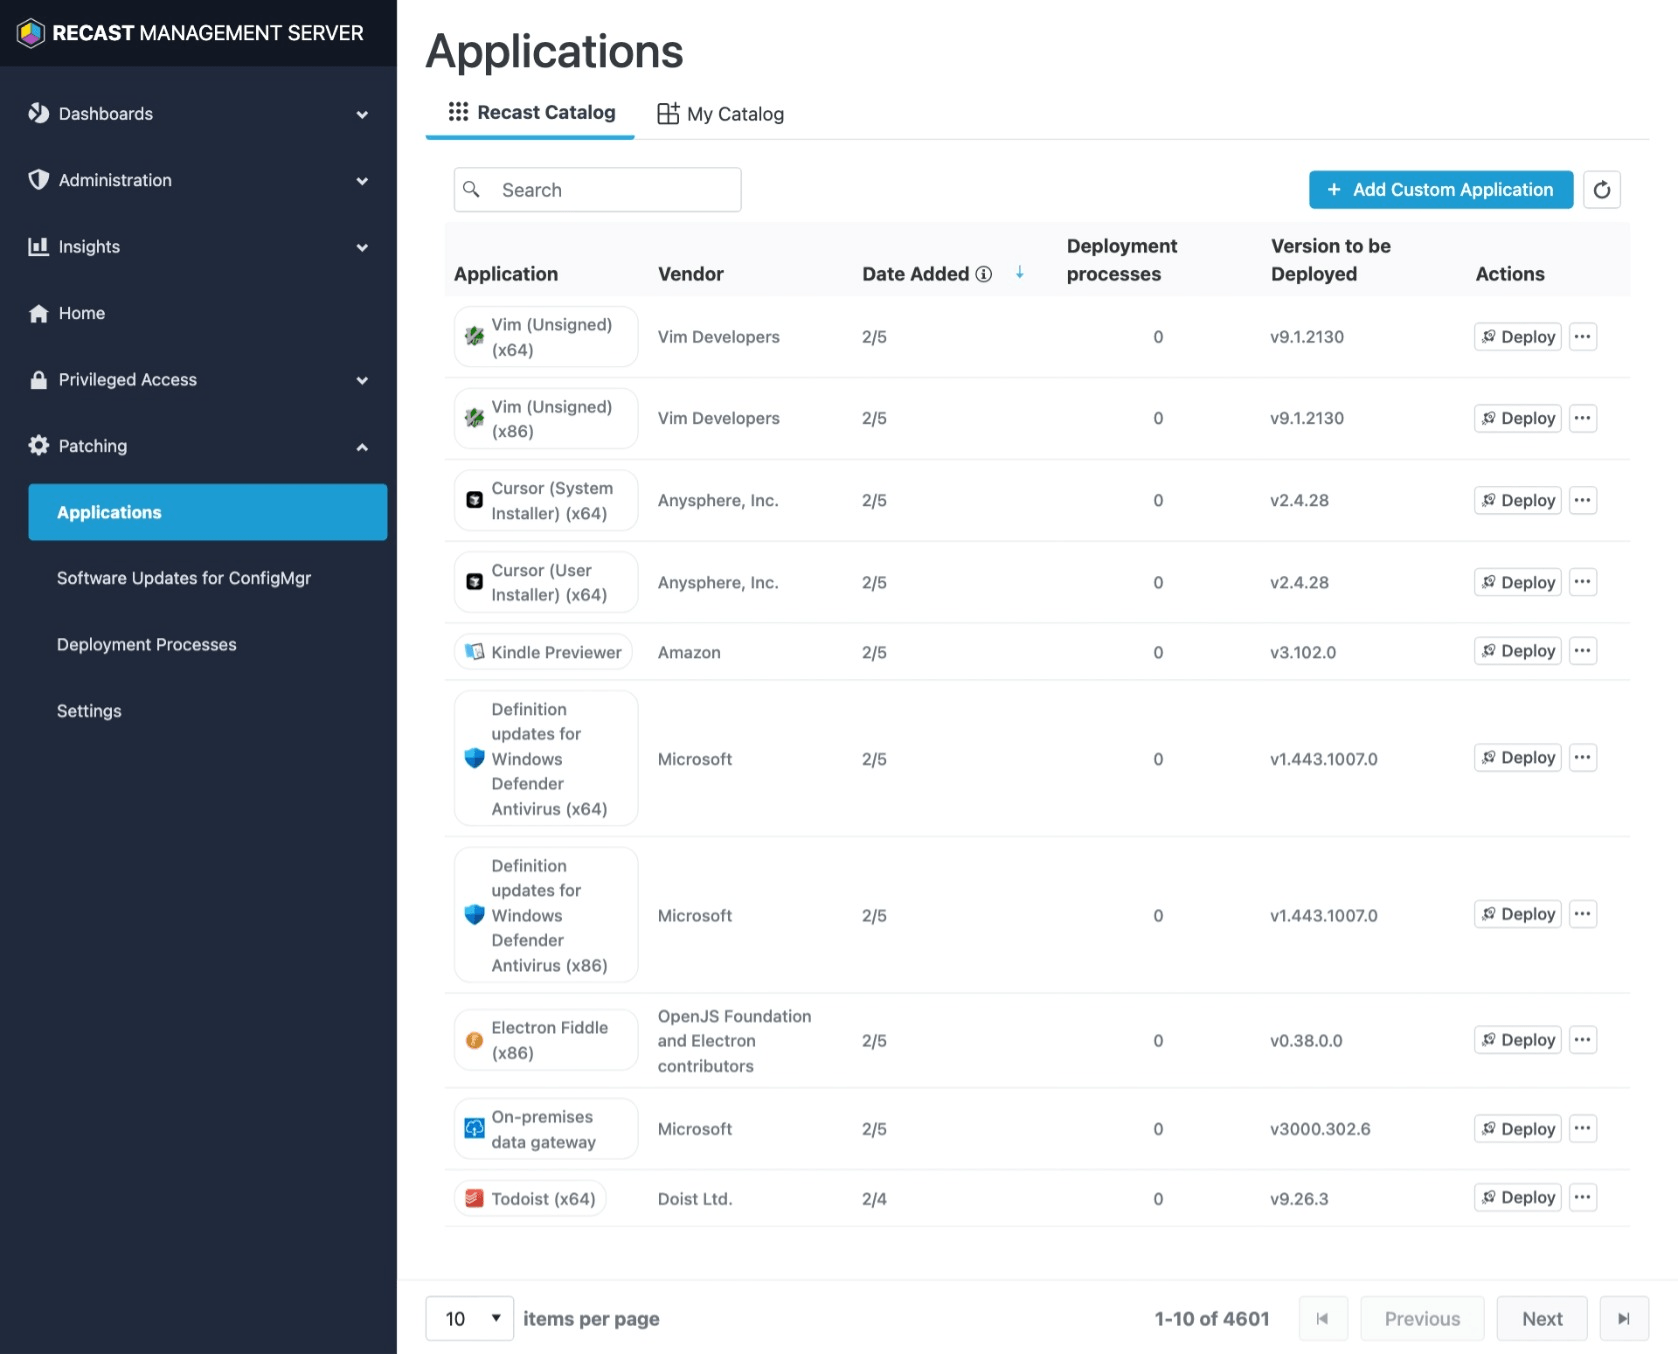Click the Windows Defender (x64) shield icon

(474, 758)
